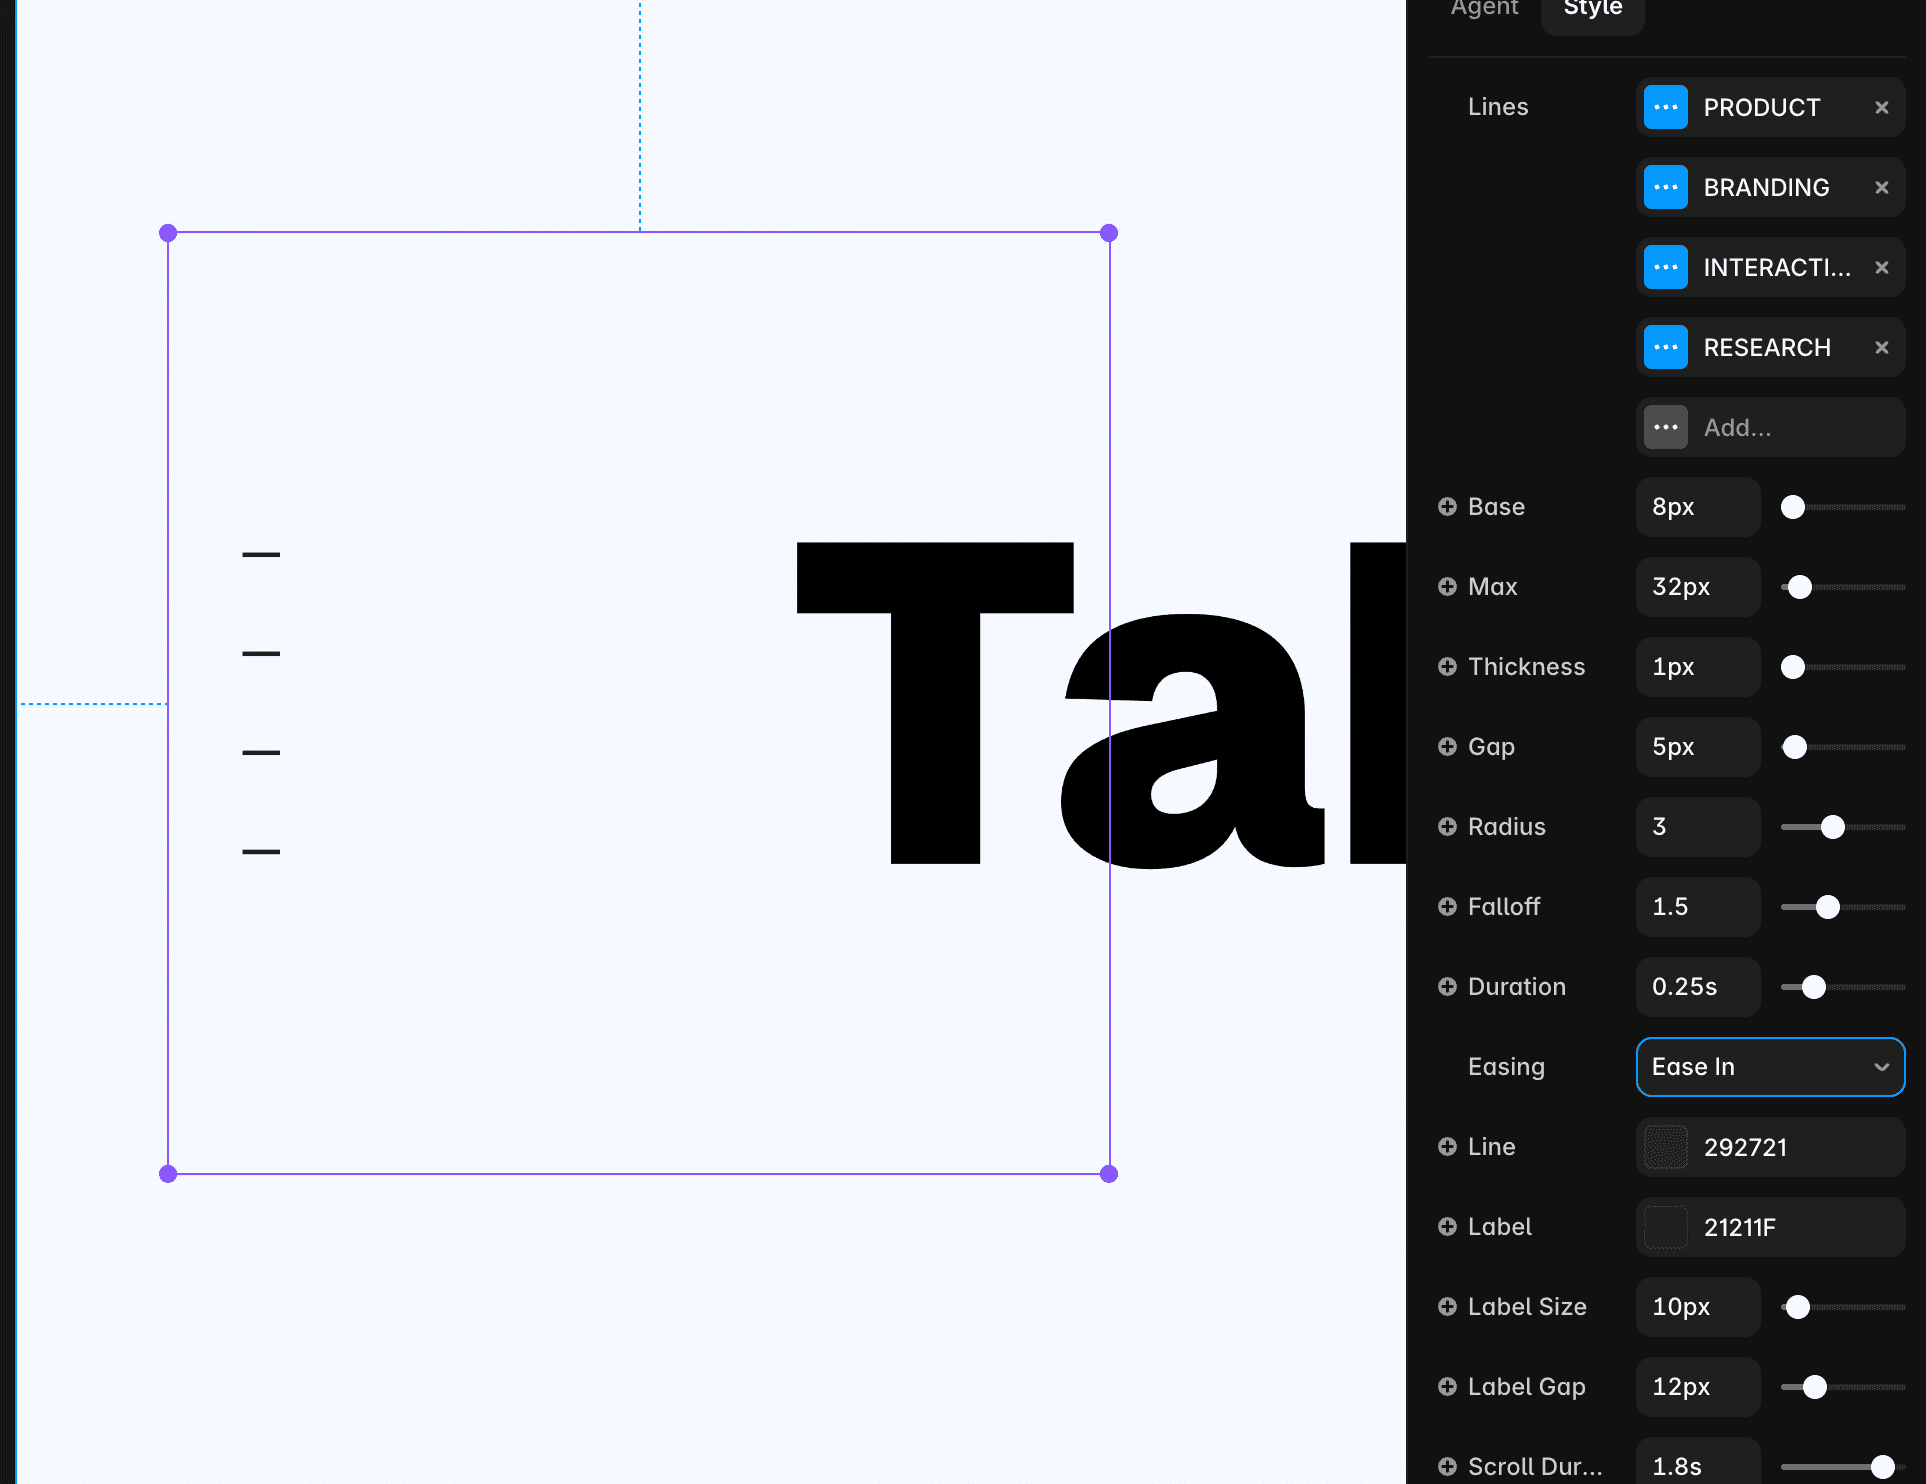Screen dimensions: 1926x1484
Task: Click the plus icon next to Radius
Action: click(x=1447, y=826)
